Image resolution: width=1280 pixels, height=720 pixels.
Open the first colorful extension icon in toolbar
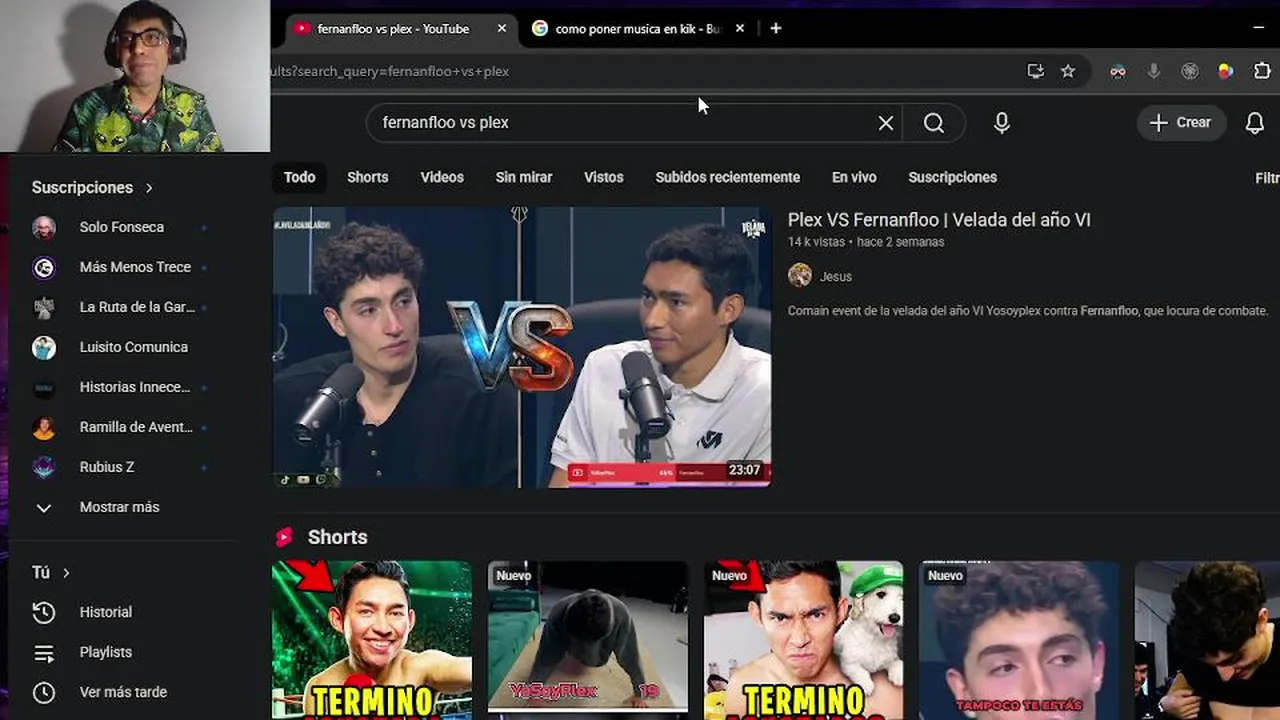[1118, 71]
